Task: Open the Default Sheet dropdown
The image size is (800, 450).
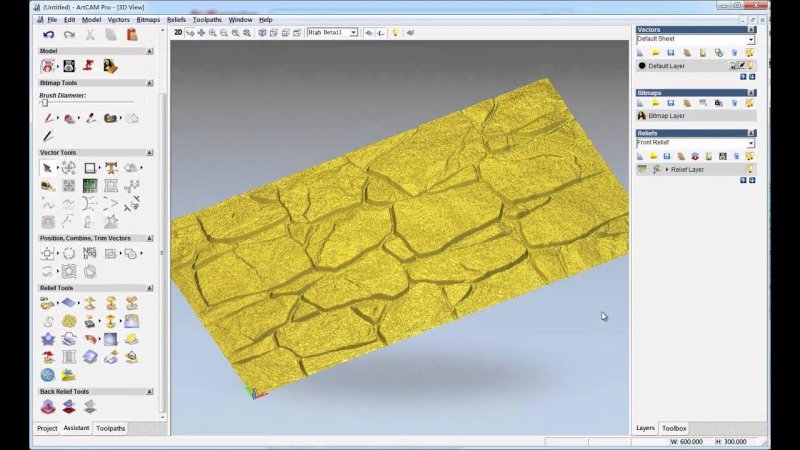Action: tap(750, 39)
